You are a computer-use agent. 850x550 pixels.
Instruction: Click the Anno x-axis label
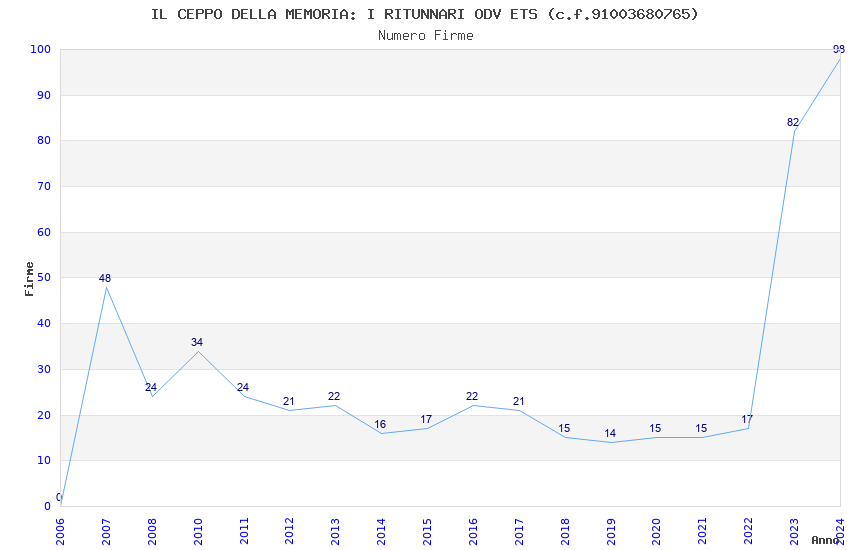click(x=825, y=540)
